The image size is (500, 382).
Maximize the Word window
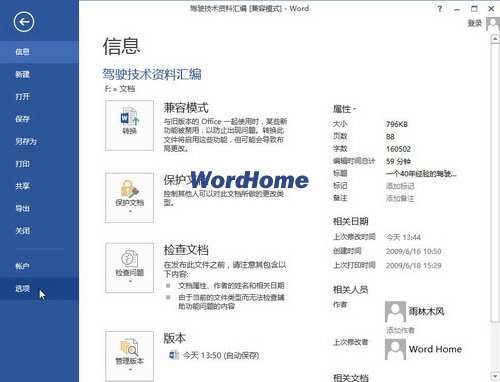pos(474,9)
